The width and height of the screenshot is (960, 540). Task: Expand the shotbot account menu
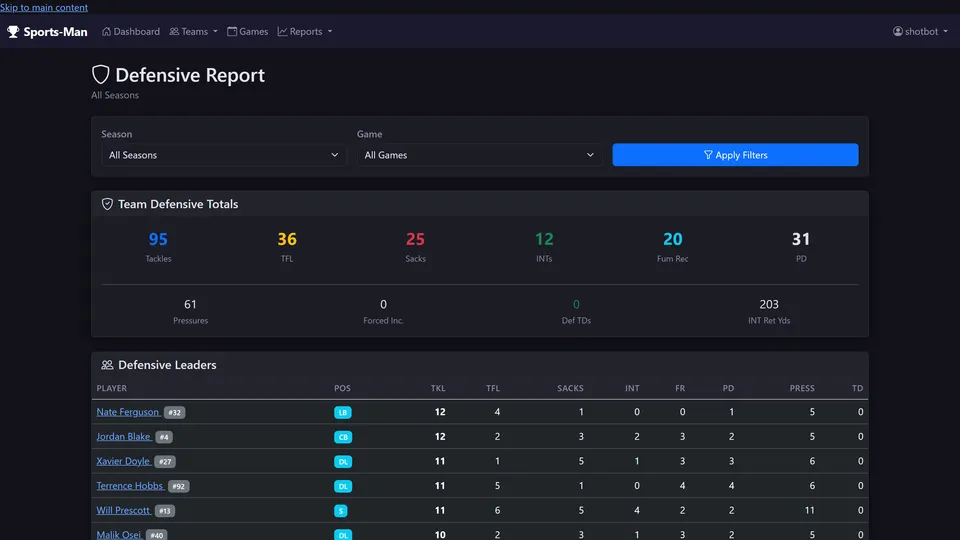coord(920,31)
